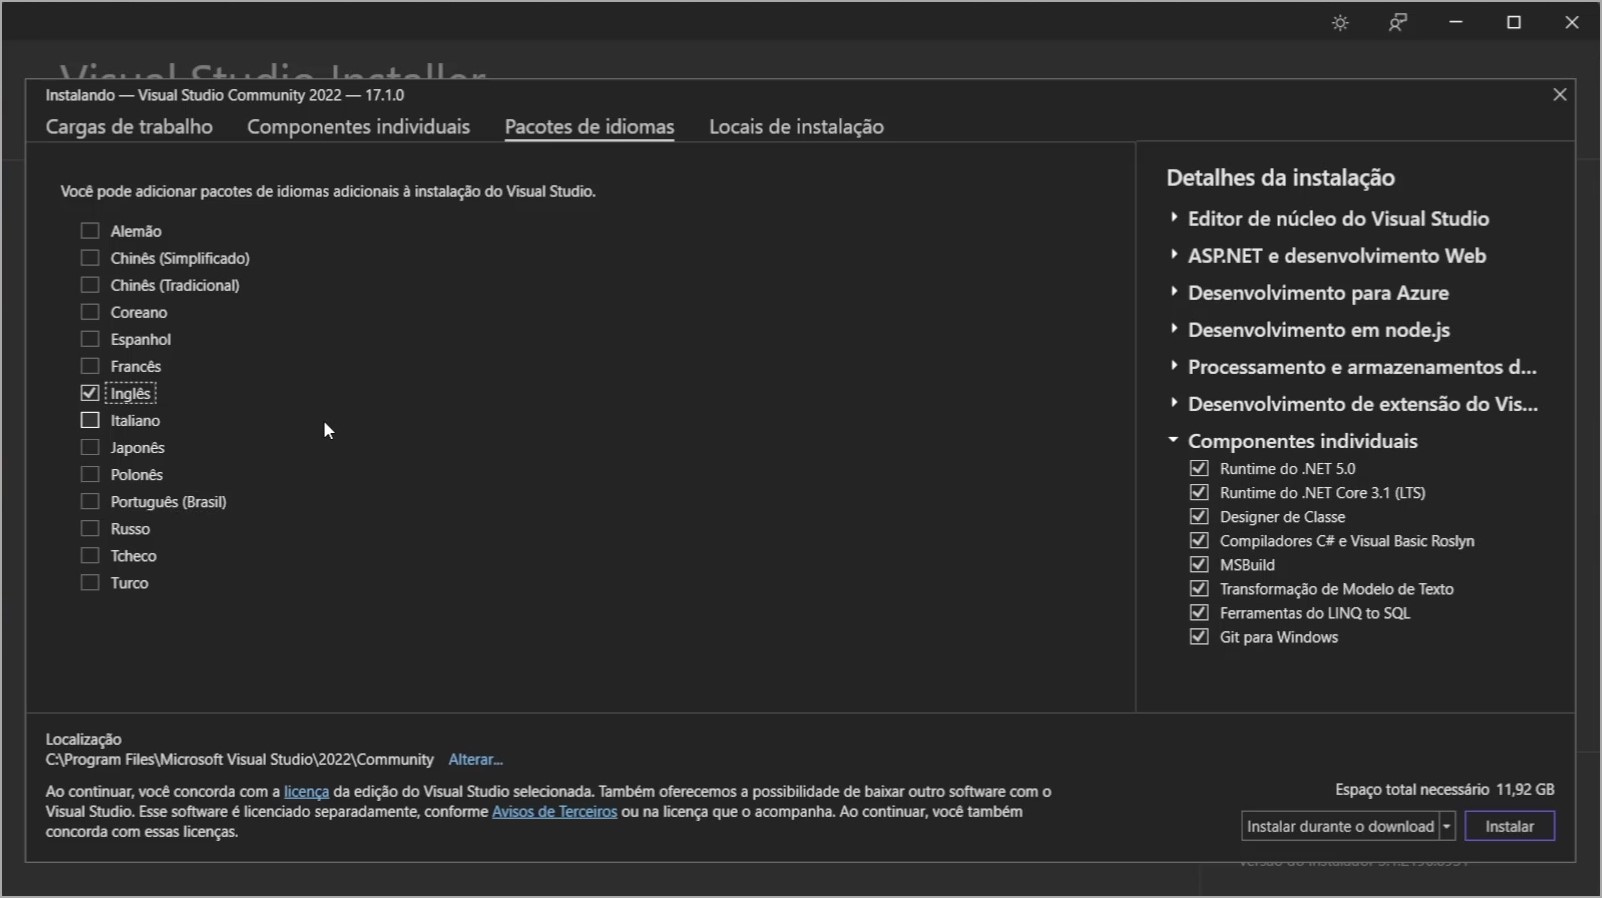Expand ASP.NET e desenvolvimento Web details
The image size is (1602, 898).
pos(1174,255)
